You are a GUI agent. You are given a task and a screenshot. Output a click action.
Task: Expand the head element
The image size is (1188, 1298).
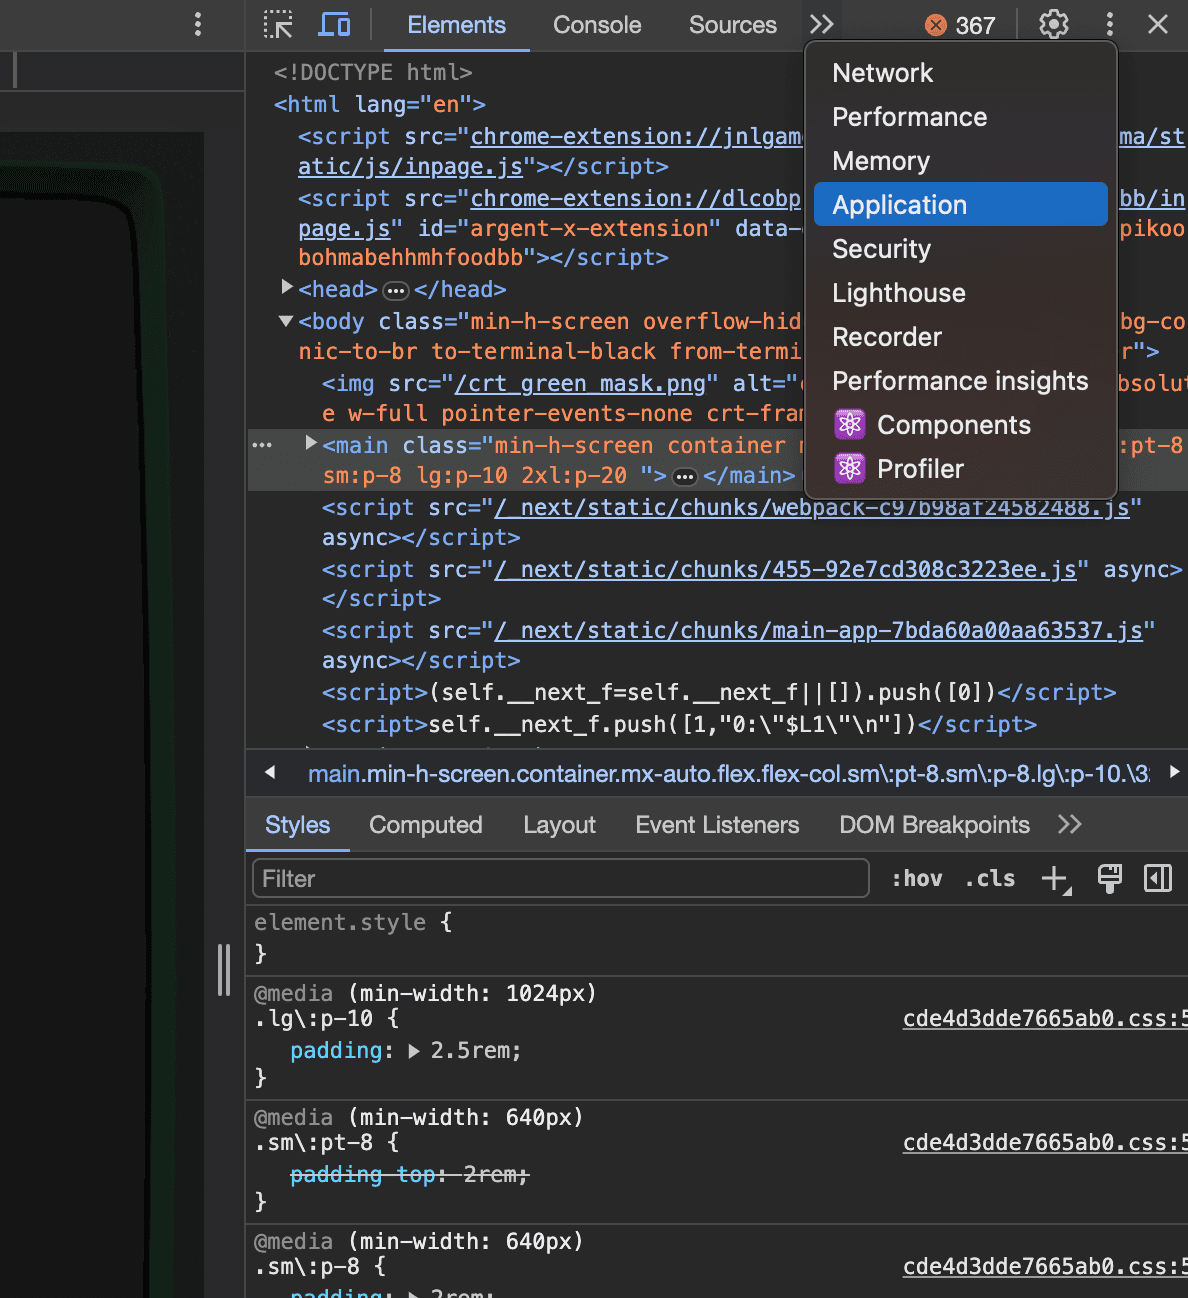[x=288, y=288]
